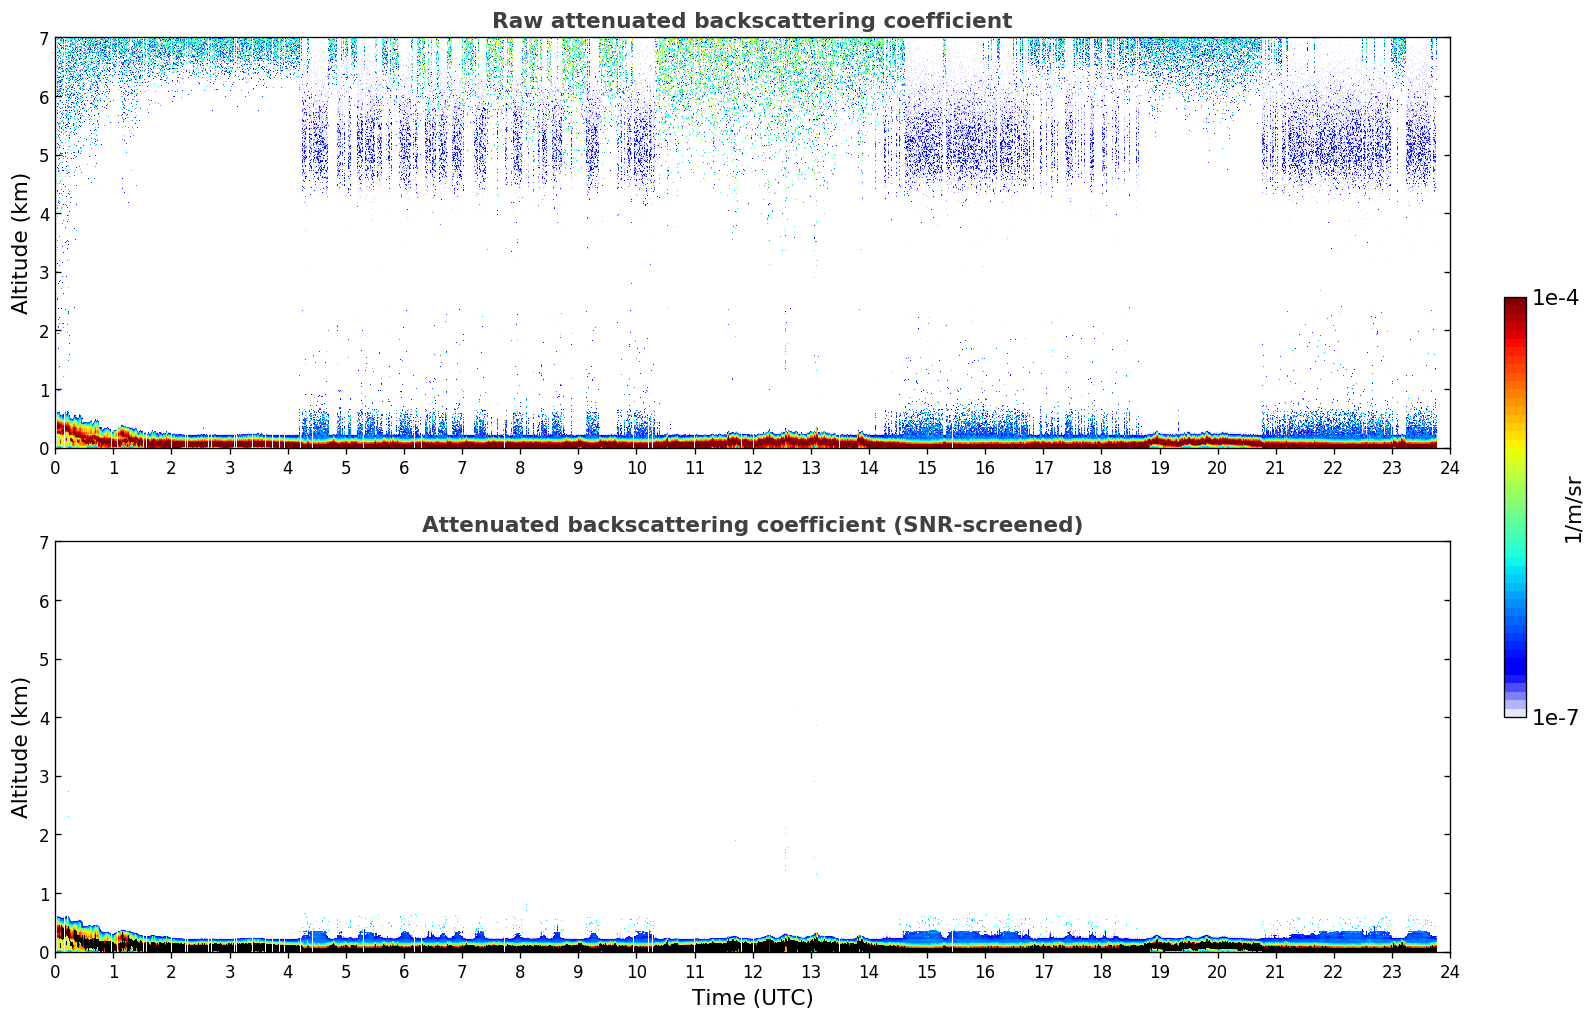Click the '1e-4' colorbar maximum label
The image size is (1595, 1020).
1555,298
